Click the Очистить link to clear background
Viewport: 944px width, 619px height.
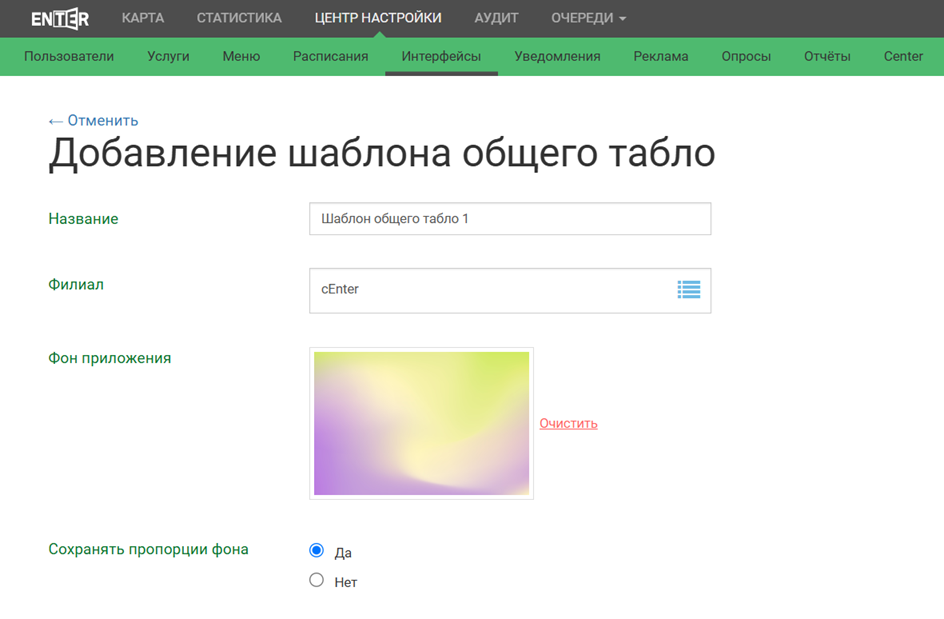[568, 423]
